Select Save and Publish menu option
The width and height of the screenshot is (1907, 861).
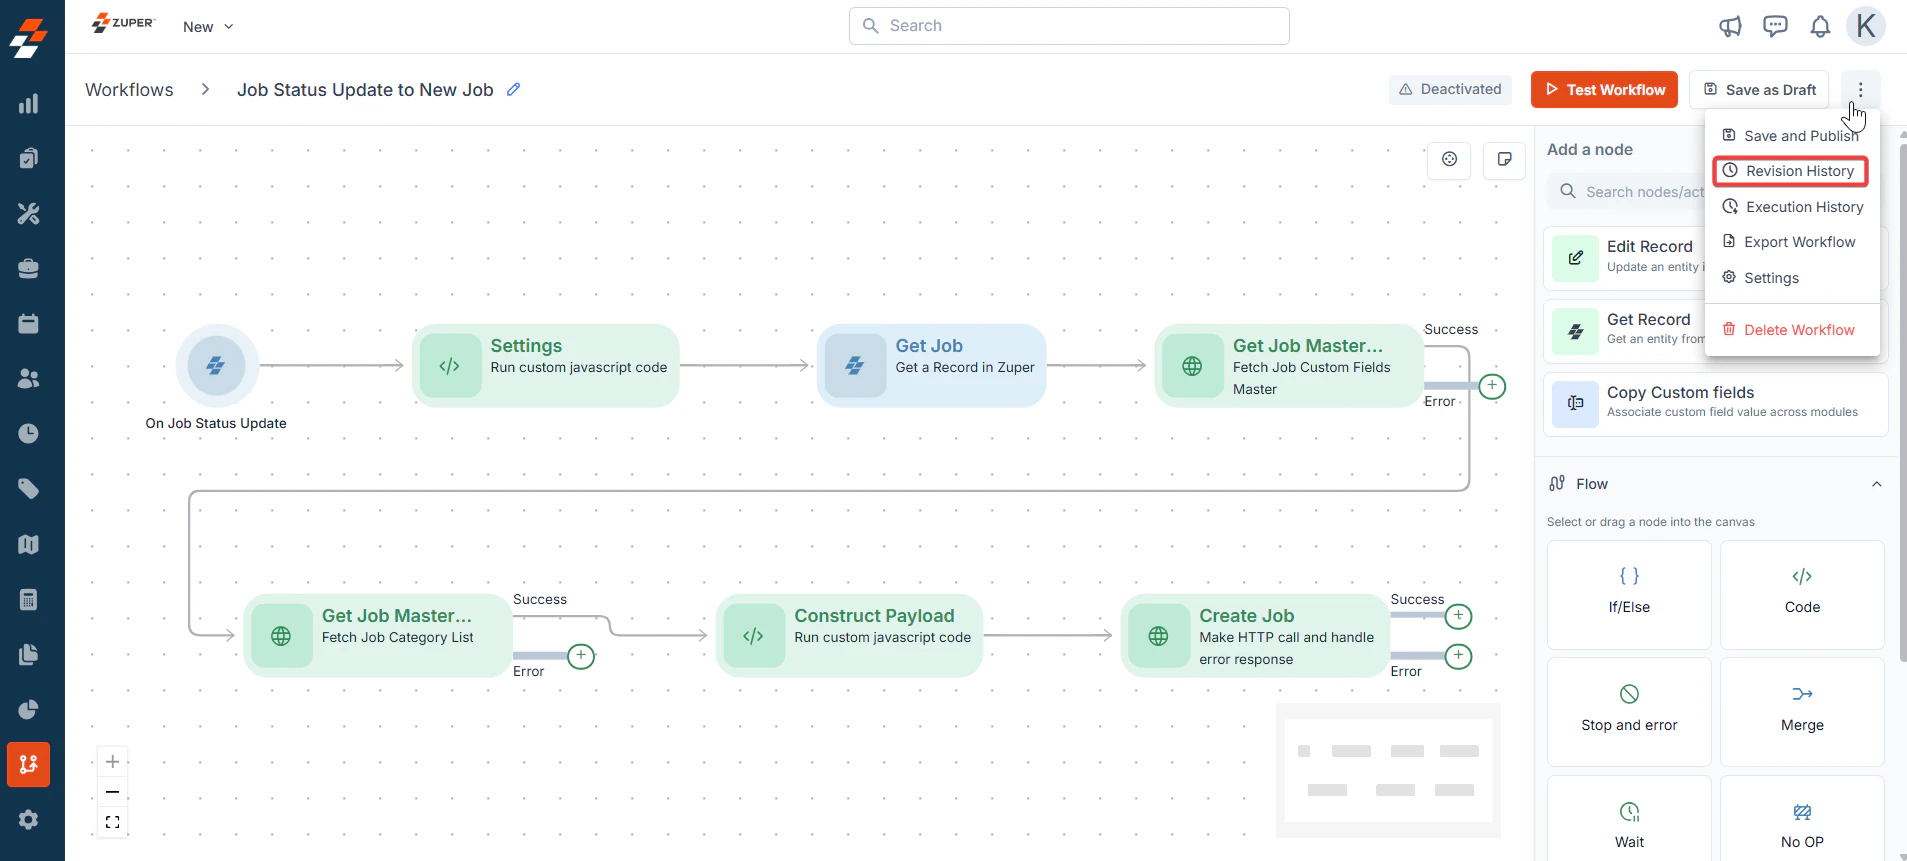pyautogui.click(x=1791, y=136)
